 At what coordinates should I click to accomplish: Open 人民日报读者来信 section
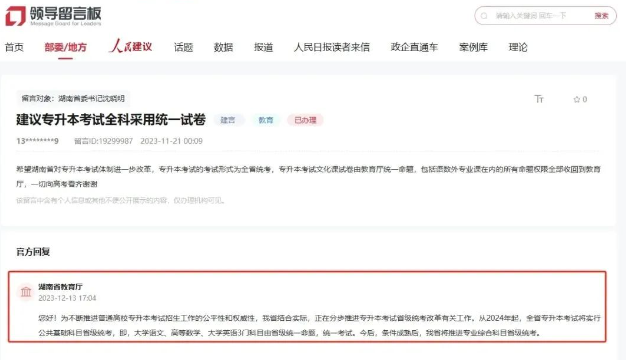click(332, 47)
